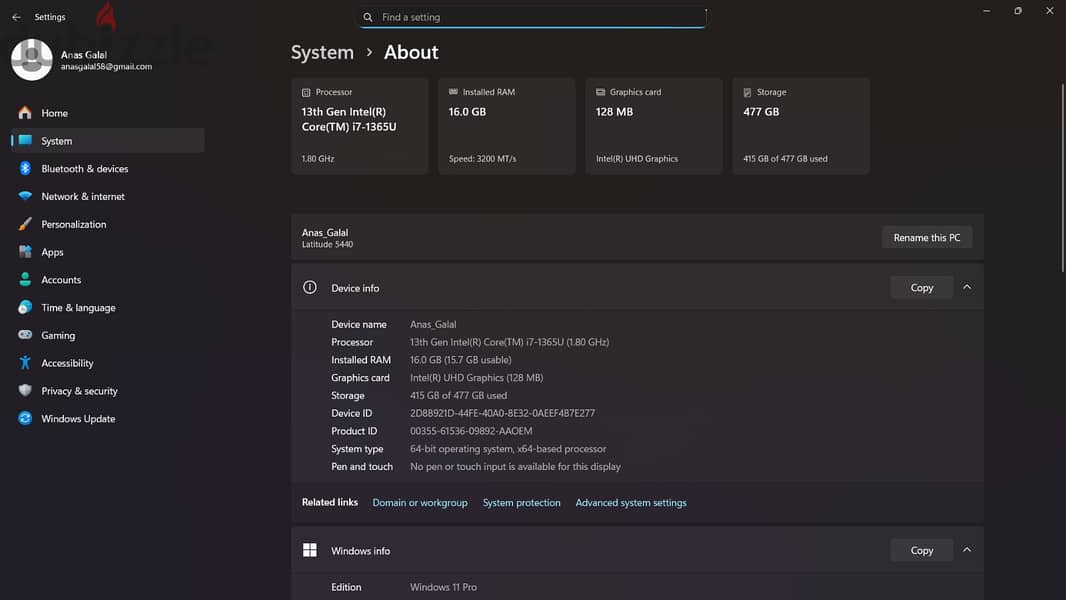
Task: Click System in the breadcrumb
Action: [x=322, y=52]
